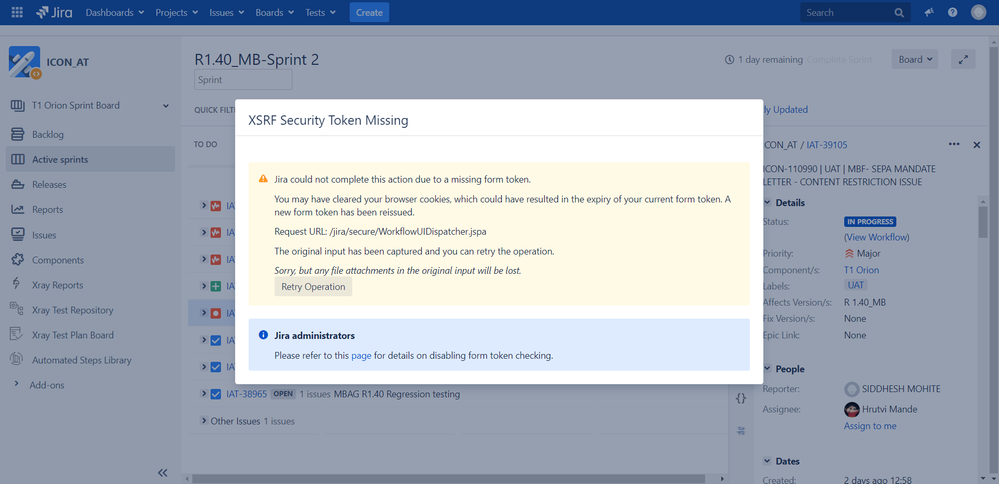Click the warning triangle icon in dialog
Screen dimensions: 999x484
click(263, 179)
